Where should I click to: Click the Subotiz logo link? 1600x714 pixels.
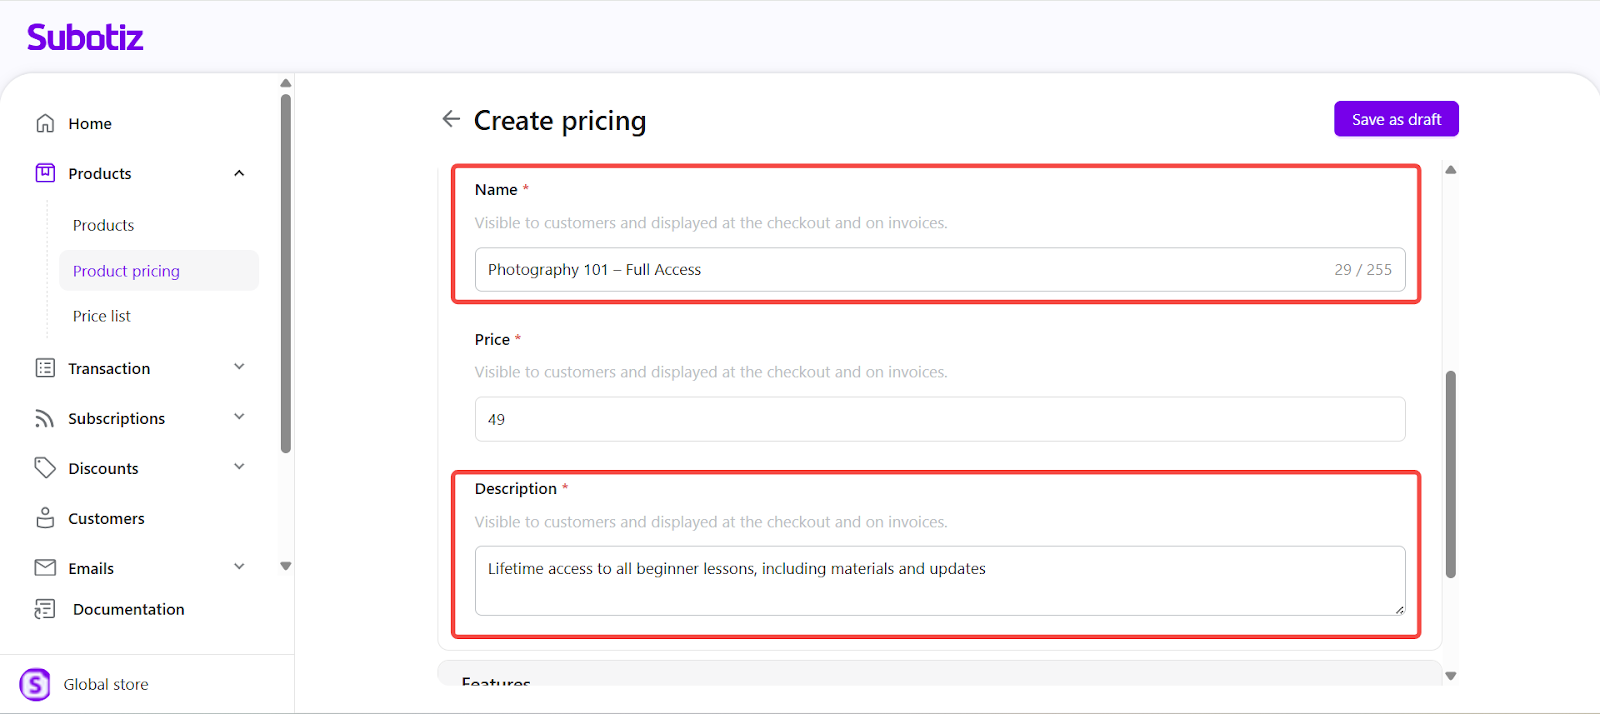85,37
